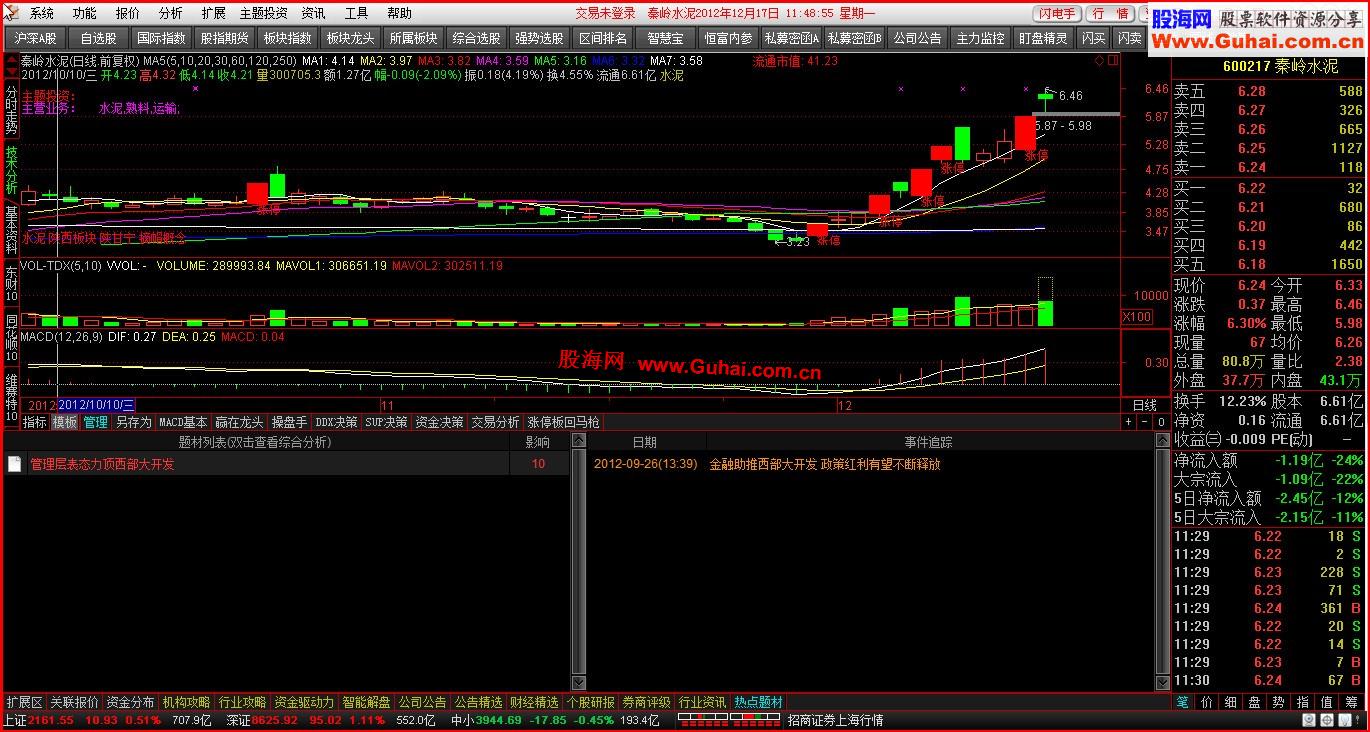Image resolution: width=1370 pixels, height=732 pixels.
Task: Open the 主题投资 menu
Action: 263,13
